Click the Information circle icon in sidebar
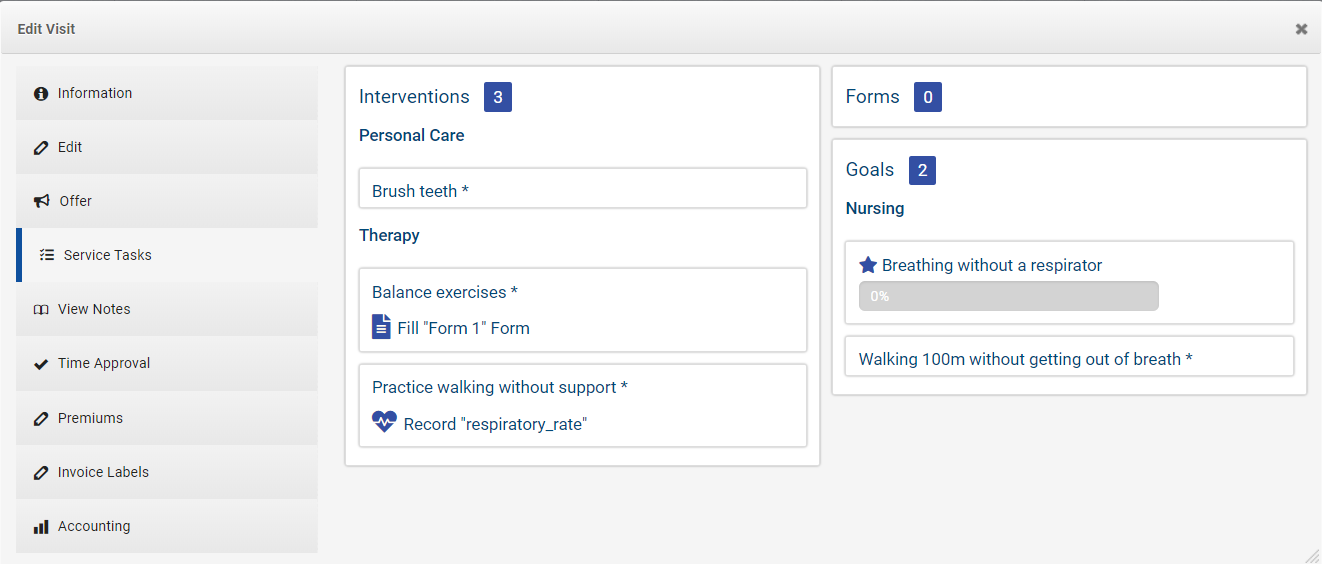The image size is (1322, 564). tap(41, 94)
